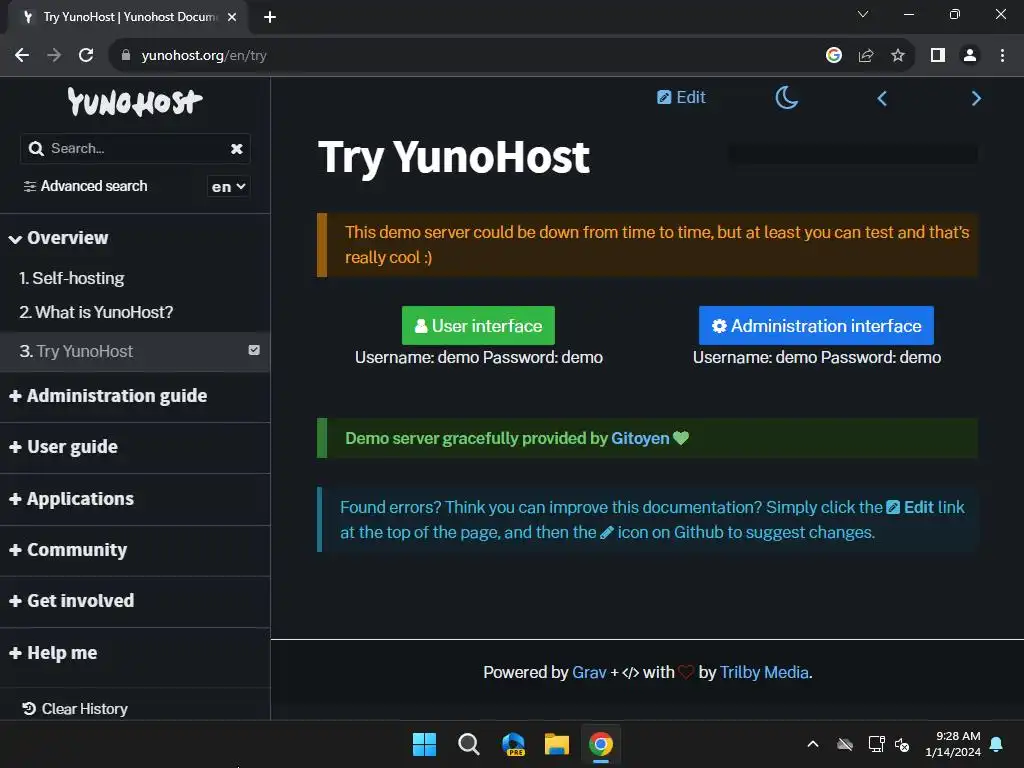Open the tab search dropdown arrow
The width and height of the screenshot is (1024, 768).
tap(863, 14)
